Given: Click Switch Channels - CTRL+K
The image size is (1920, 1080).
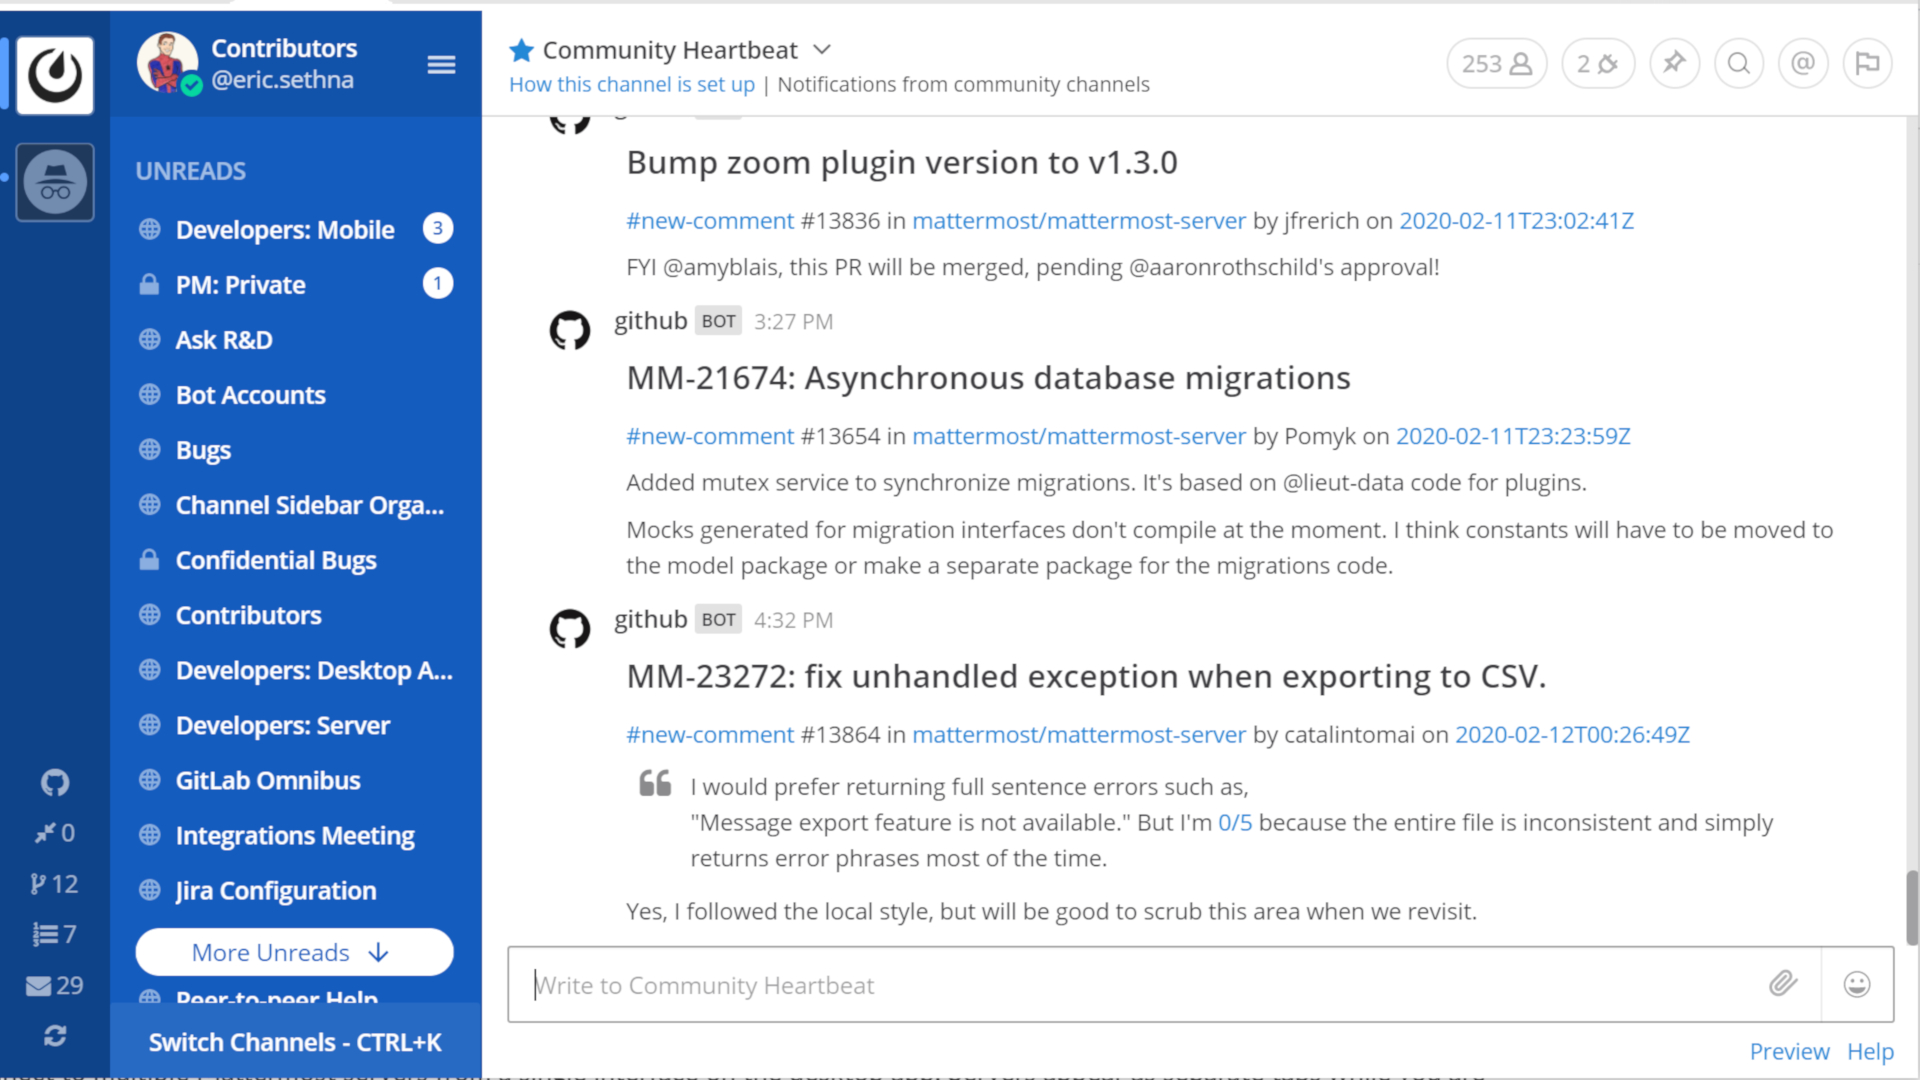Looking at the screenshot, I should [296, 1042].
